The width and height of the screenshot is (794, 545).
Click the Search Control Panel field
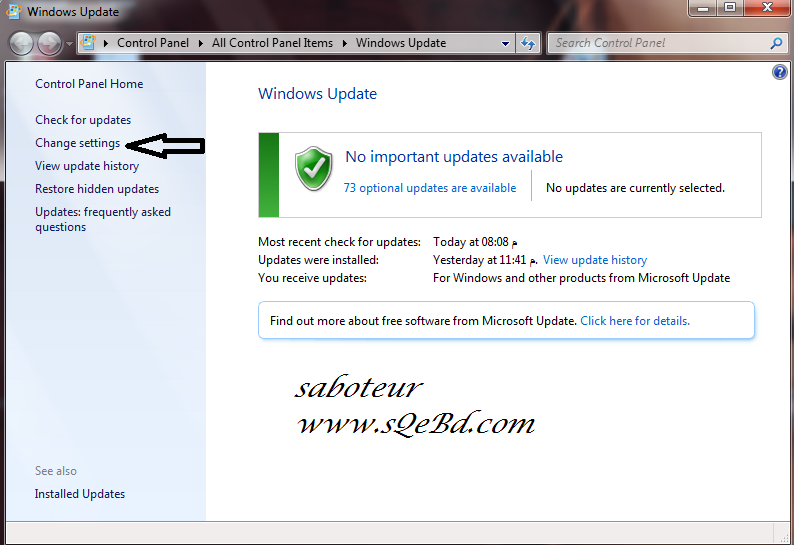point(657,43)
